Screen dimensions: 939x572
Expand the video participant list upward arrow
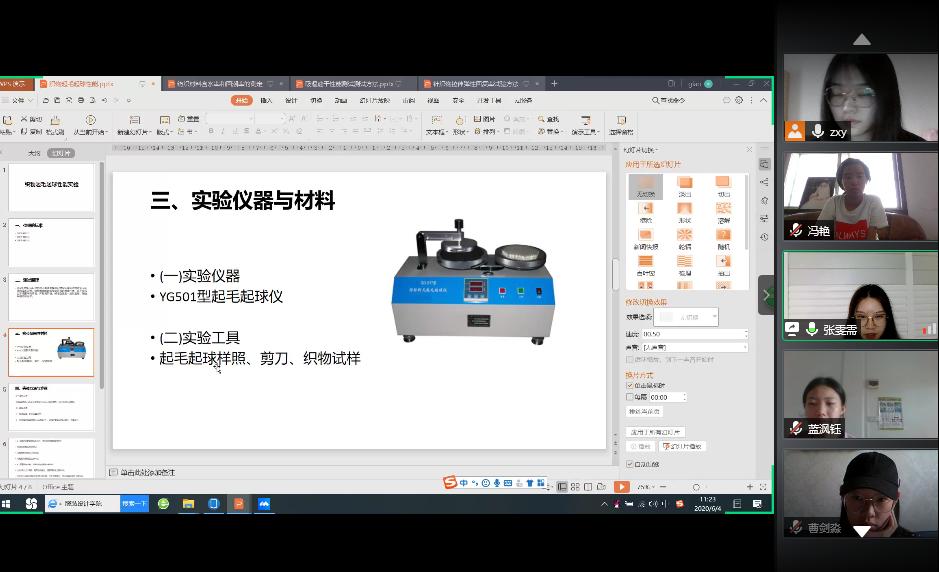pyautogui.click(x=861, y=40)
